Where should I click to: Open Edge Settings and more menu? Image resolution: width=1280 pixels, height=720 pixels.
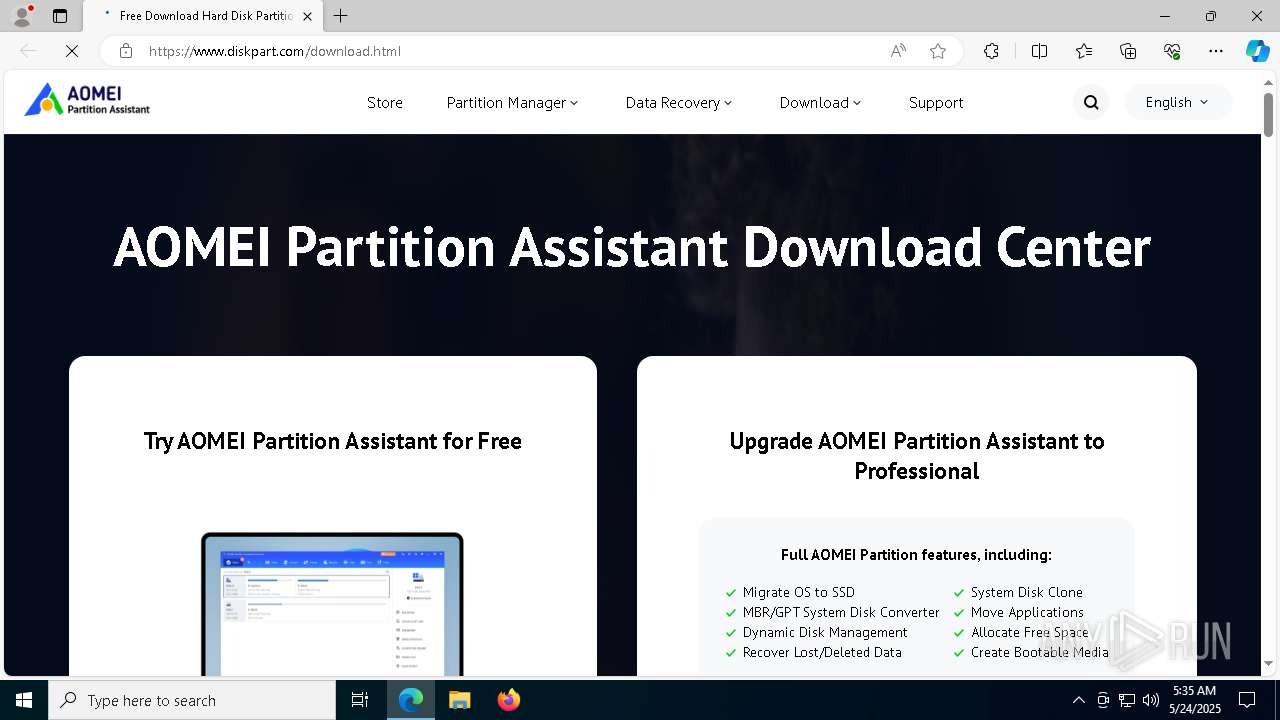point(1216,51)
